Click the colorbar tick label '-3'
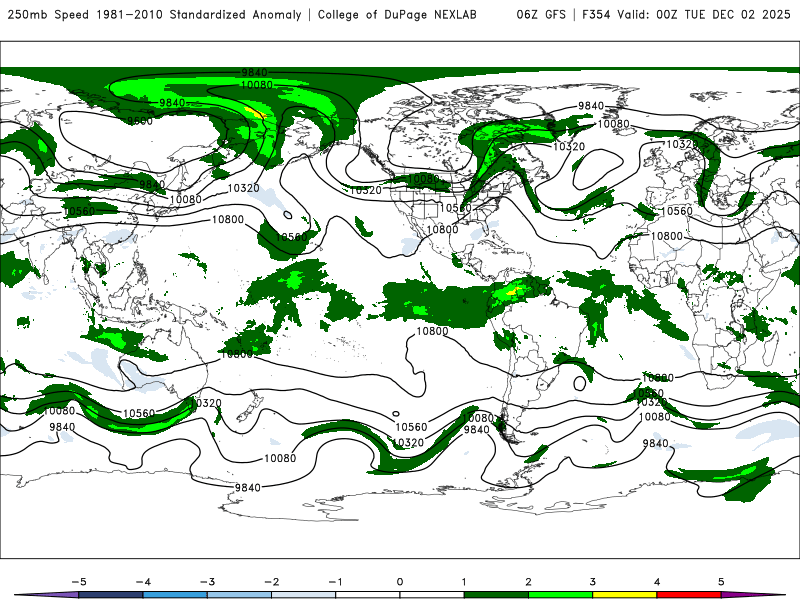Image resolution: width=800 pixels, height=600 pixels. pos(207,582)
